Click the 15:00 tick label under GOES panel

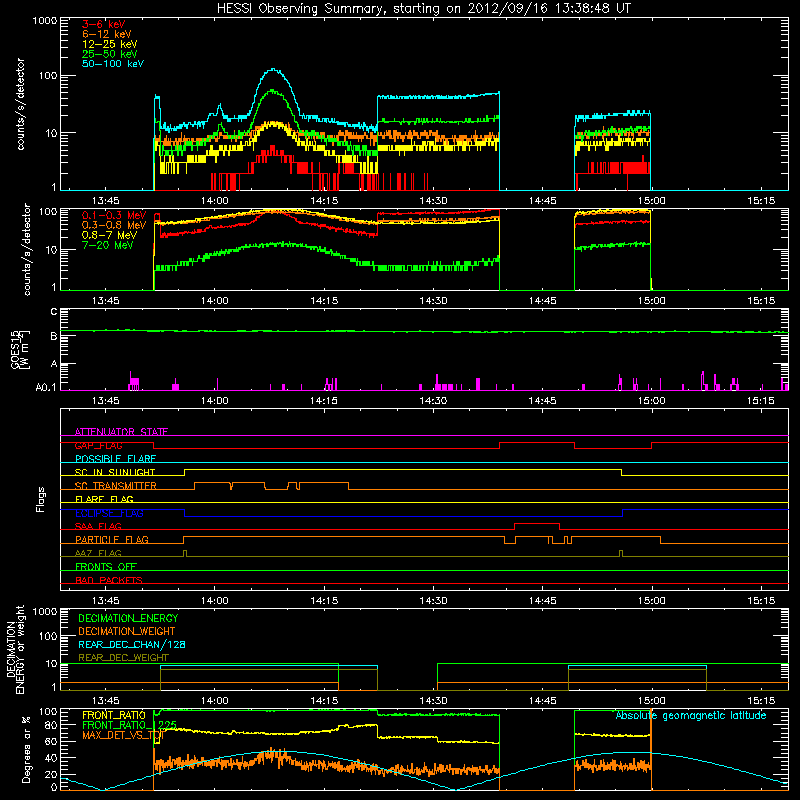click(652, 401)
